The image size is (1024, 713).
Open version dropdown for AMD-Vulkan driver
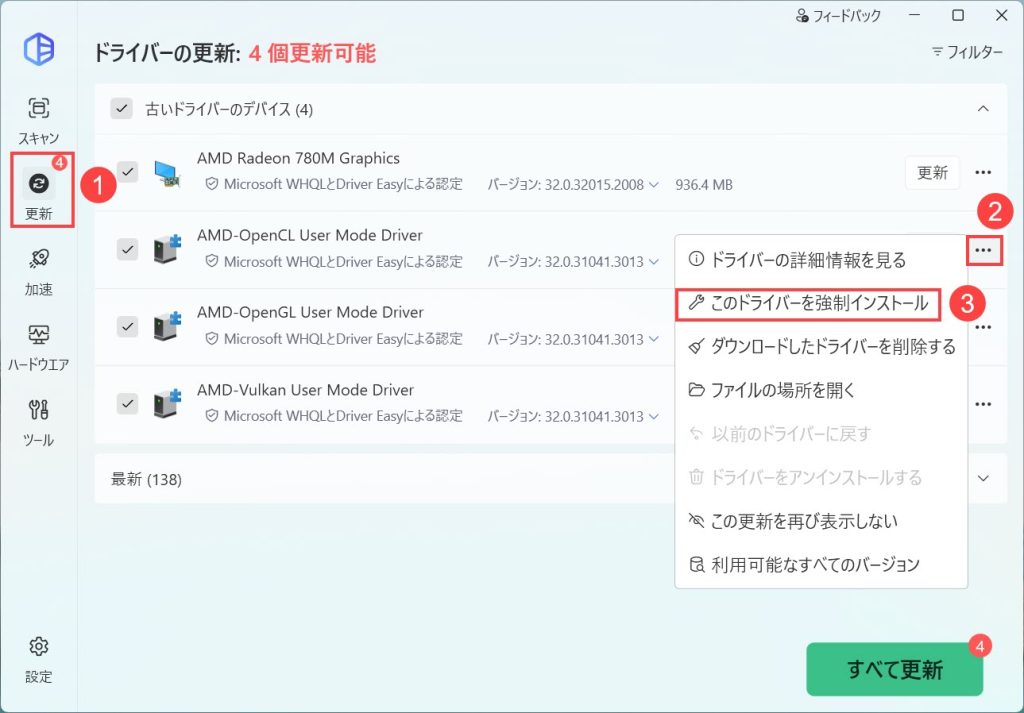654,417
